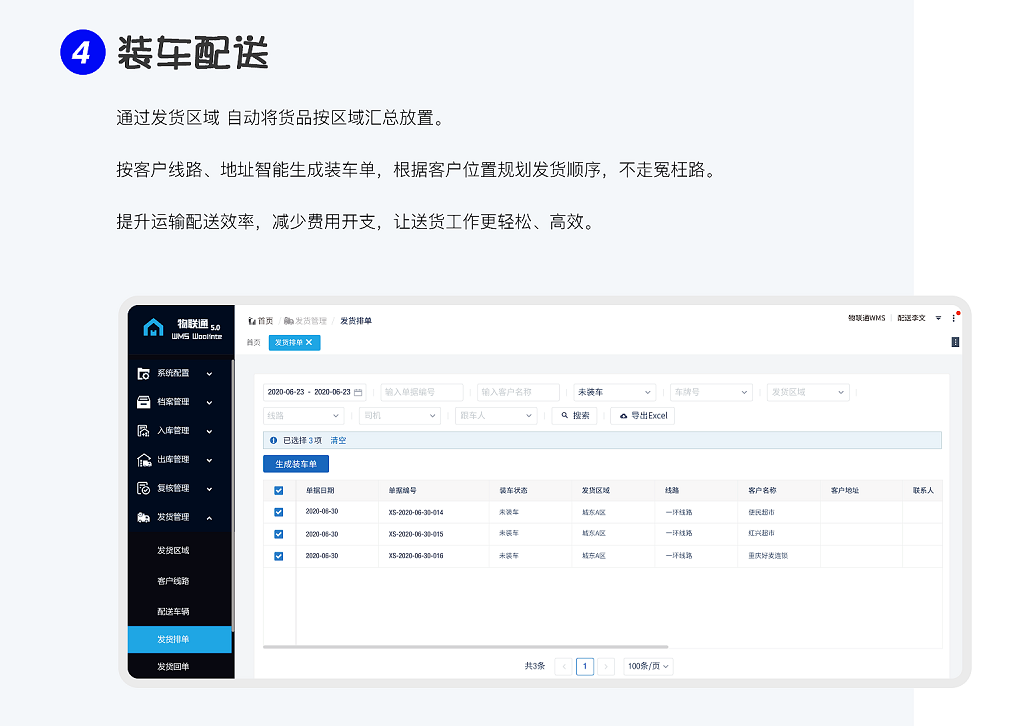Click the 出库管理 warehouse truck icon
This screenshot has width=1035, height=726.
pyautogui.click(x=144, y=460)
